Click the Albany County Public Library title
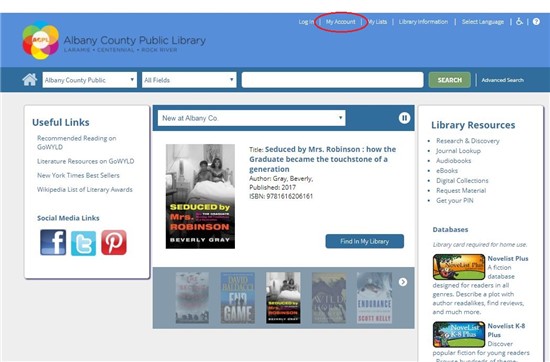This screenshot has width=550, height=362. coord(135,40)
